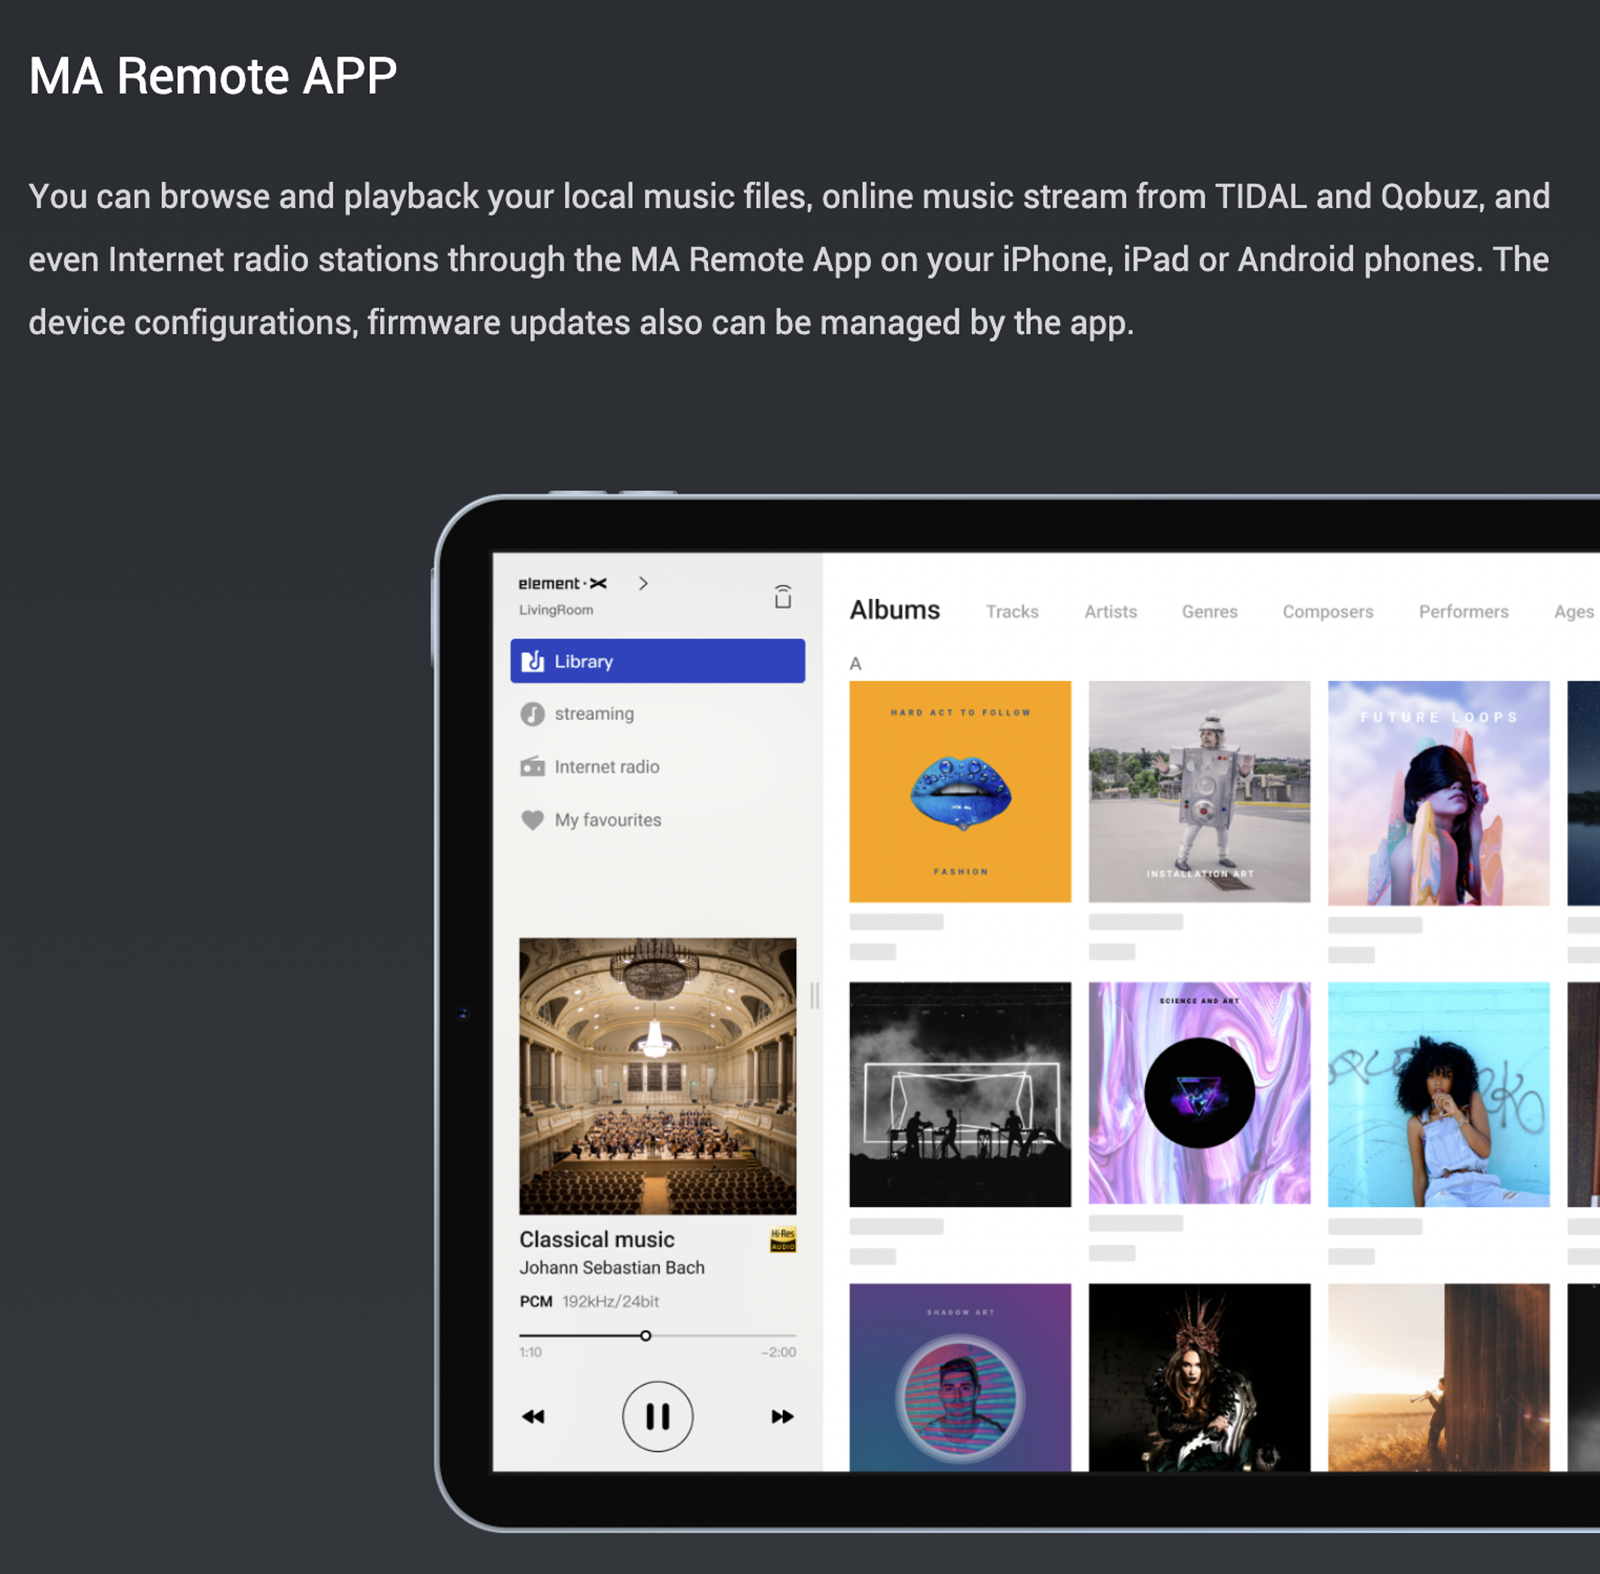Open the Science and Art album
Image resolution: width=1600 pixels, height=1574 pixels.
click(x=1199, y=1093)
